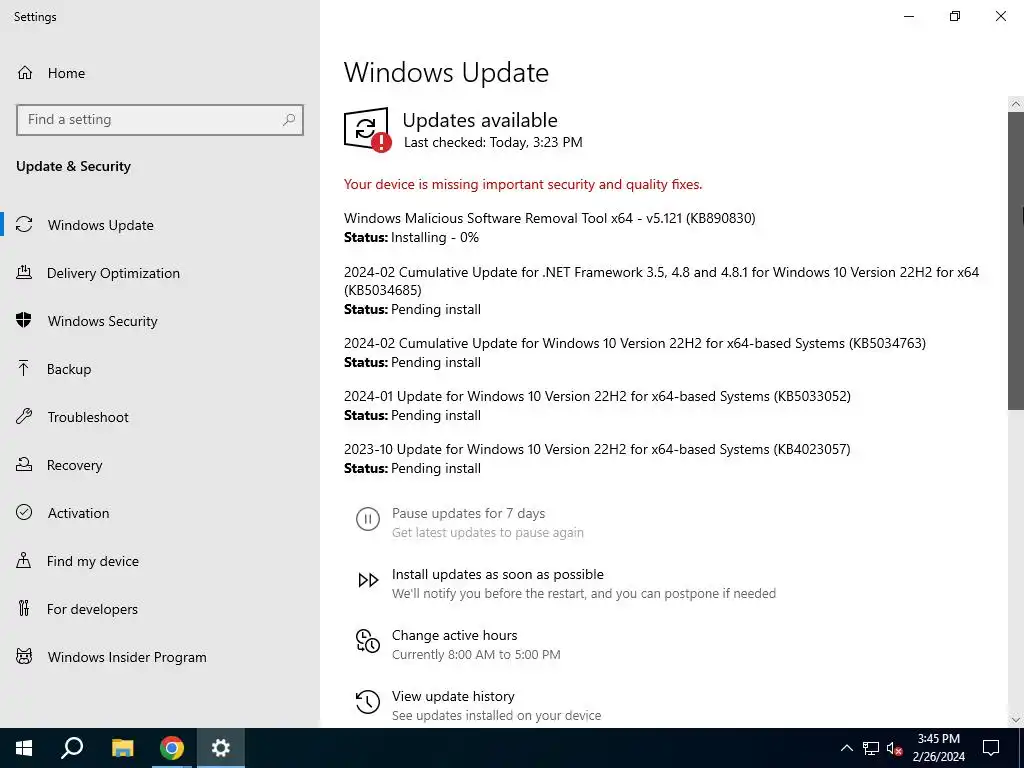The width and height of the screenshot is (1024, 768).
Task: Open Find my device settings
Action: (160, 561)
